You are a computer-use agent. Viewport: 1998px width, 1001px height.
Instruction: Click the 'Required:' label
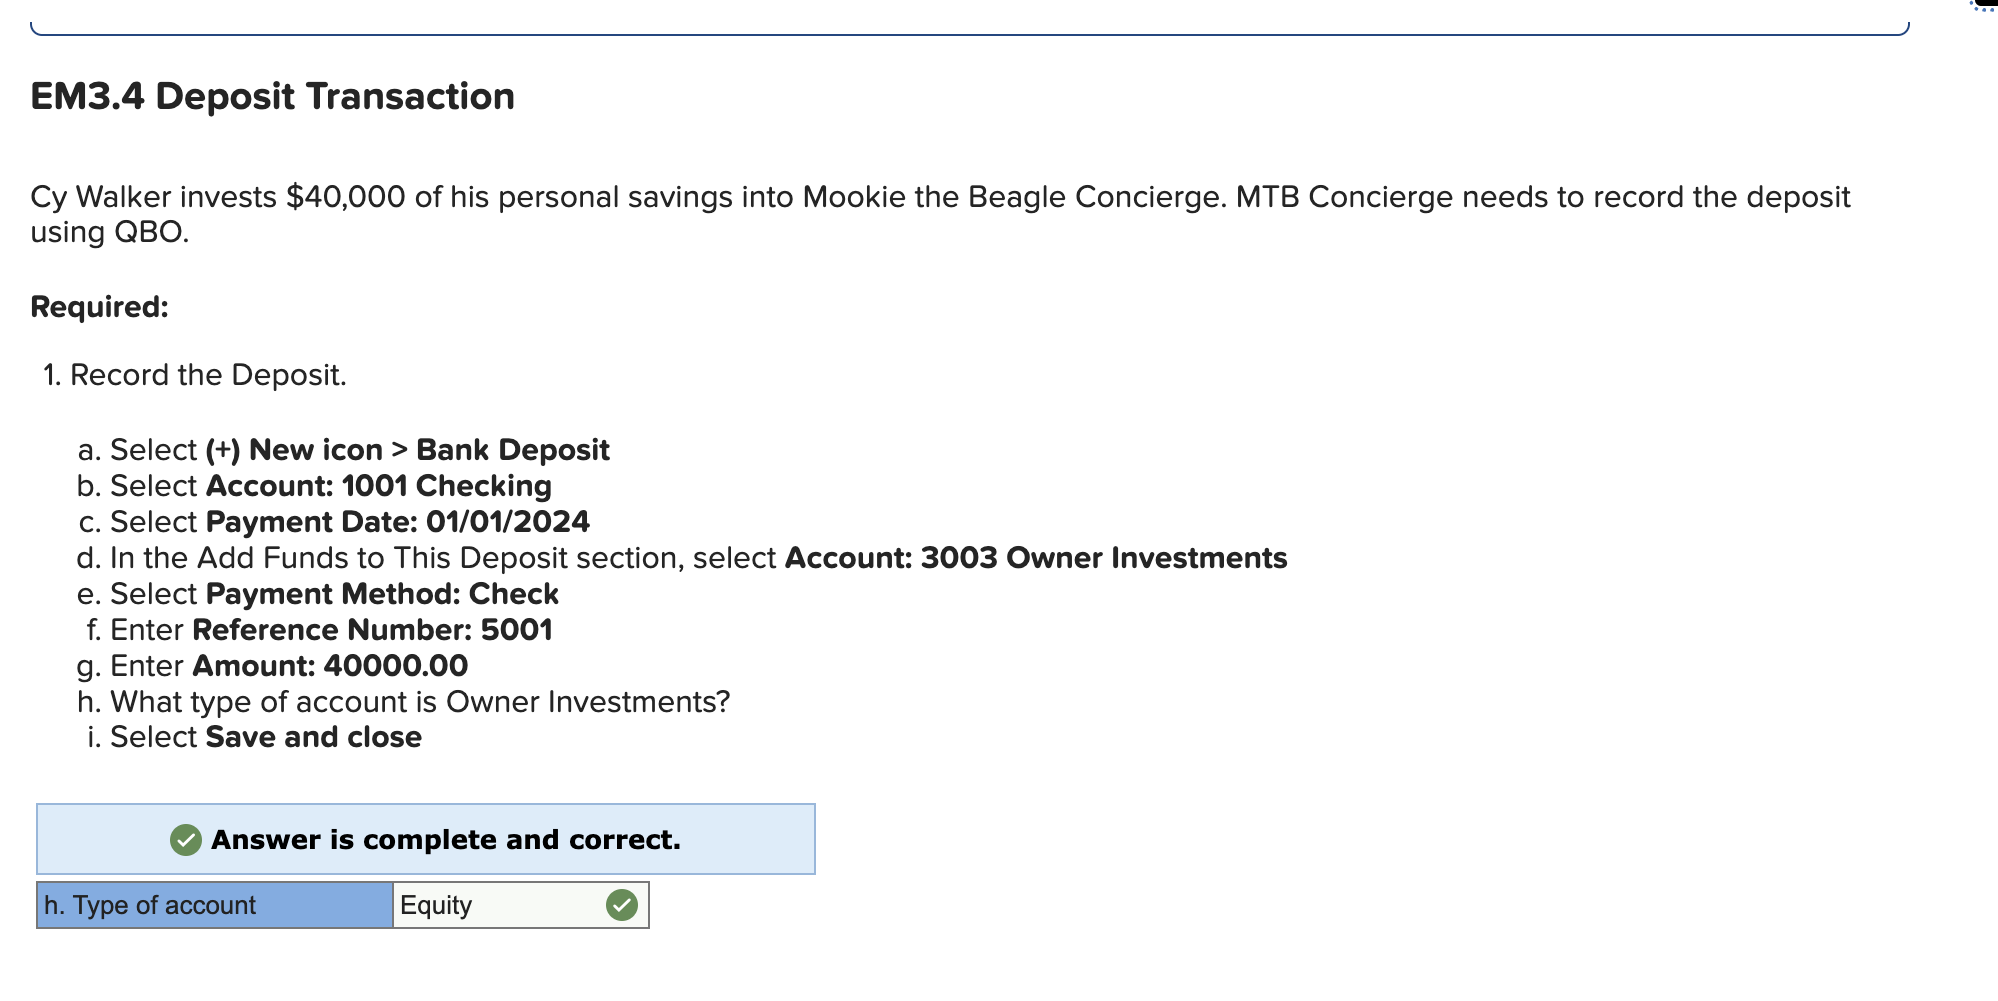coord(100,307)
